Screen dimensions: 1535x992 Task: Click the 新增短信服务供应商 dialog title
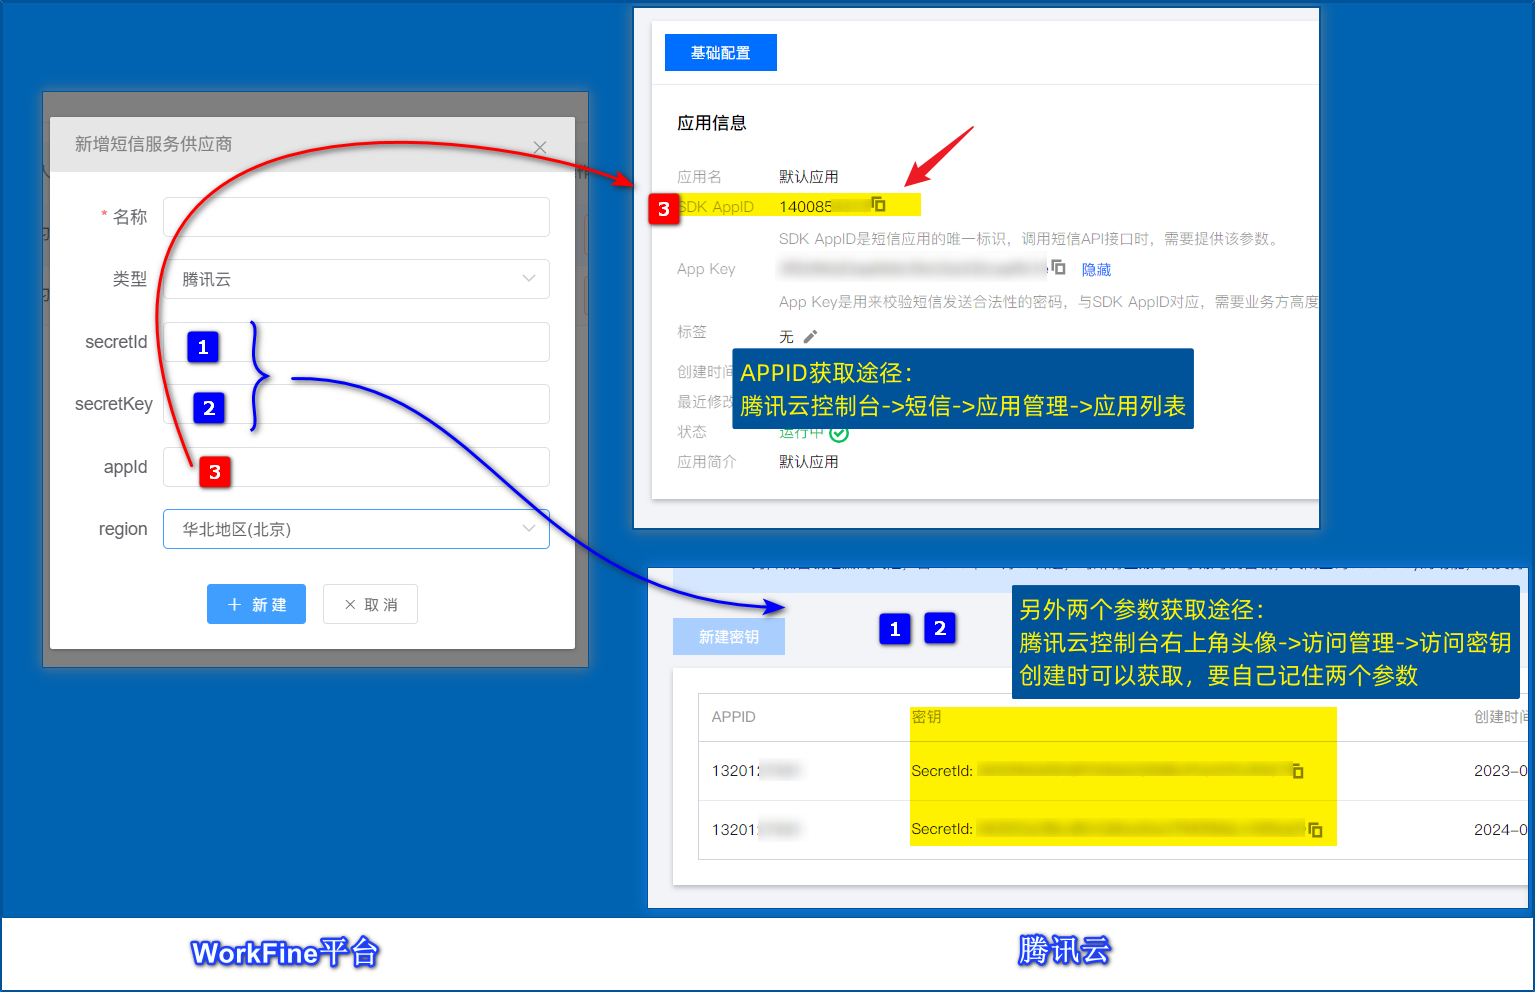click(154, 144)
